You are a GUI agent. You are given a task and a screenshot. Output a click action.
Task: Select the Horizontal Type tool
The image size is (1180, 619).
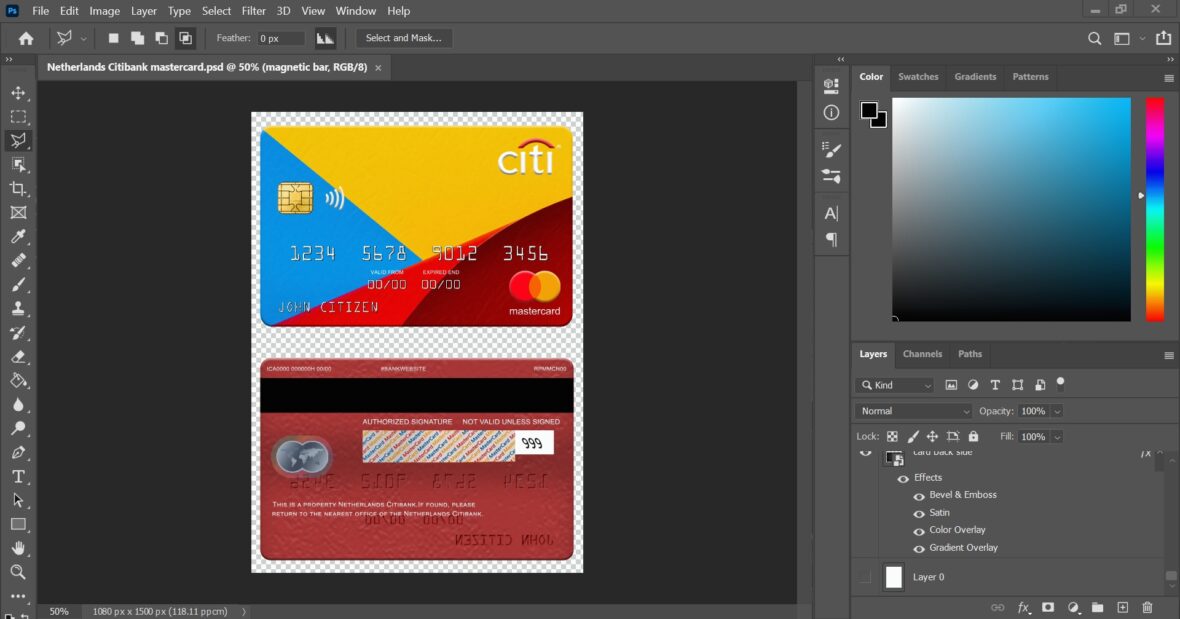[18, 476]
